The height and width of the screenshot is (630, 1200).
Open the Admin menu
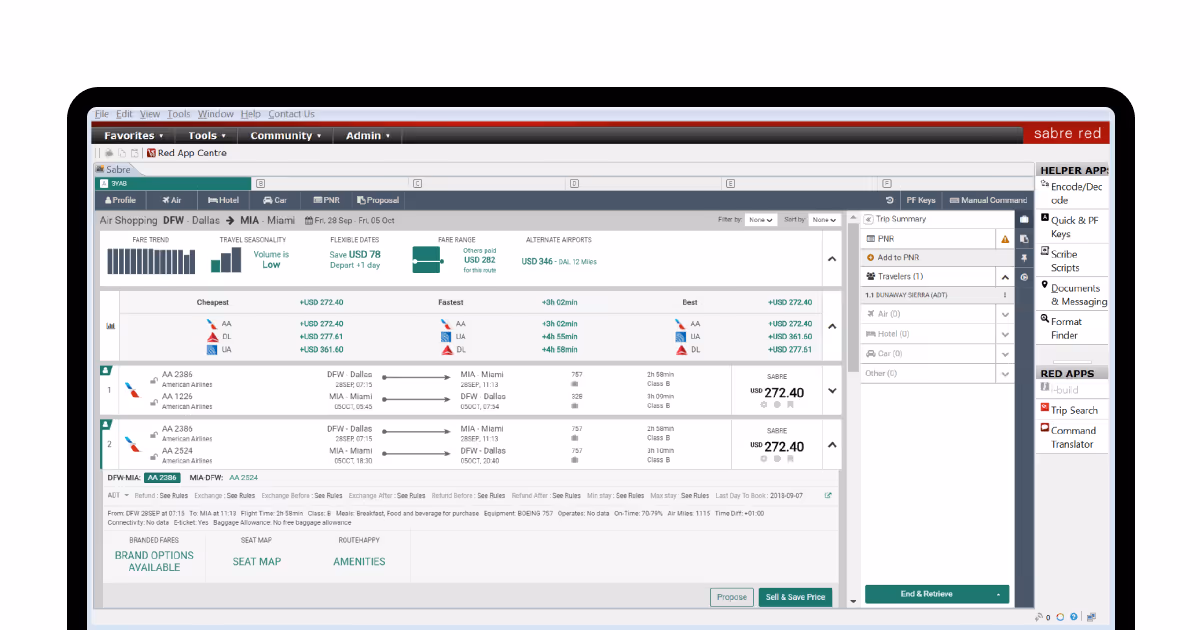(x=368, y=136)
